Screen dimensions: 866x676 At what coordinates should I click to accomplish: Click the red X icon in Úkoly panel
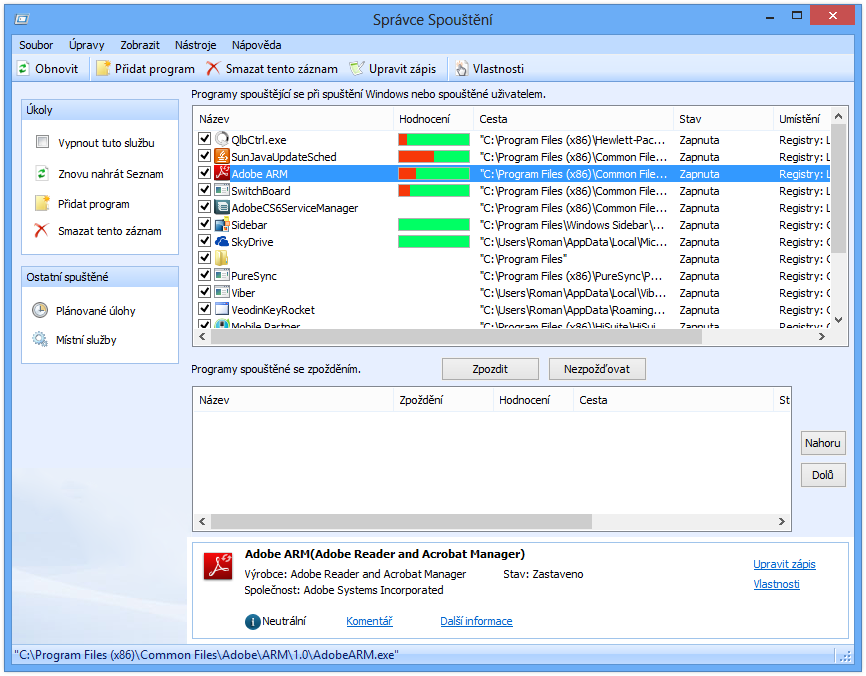41,230
